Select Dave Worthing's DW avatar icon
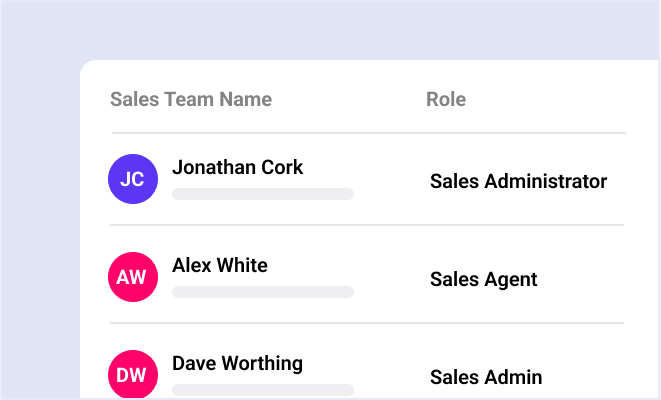The width and height of the screenshot is (661, 400). [x=132, y=376]
